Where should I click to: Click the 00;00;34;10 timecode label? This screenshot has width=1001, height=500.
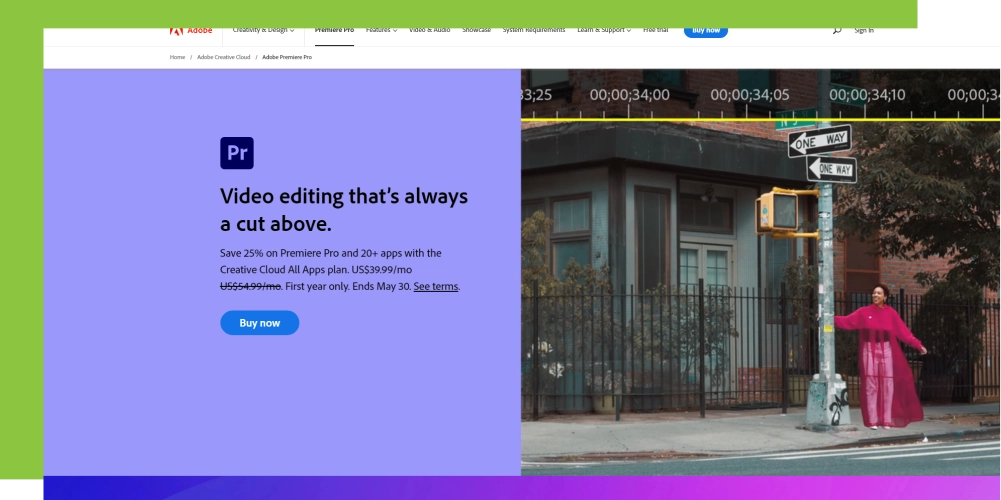[867, 95]
